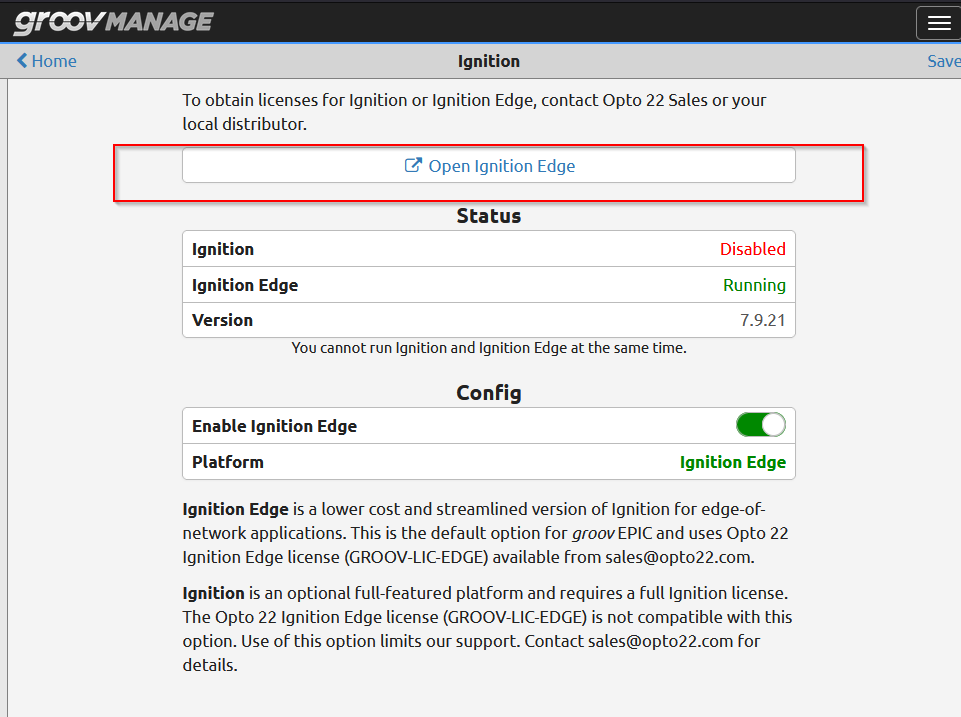Image resolution: width=961 pixels, height=717 pixels.
Task: Click the Ignition page title
Action: [488, 61]
